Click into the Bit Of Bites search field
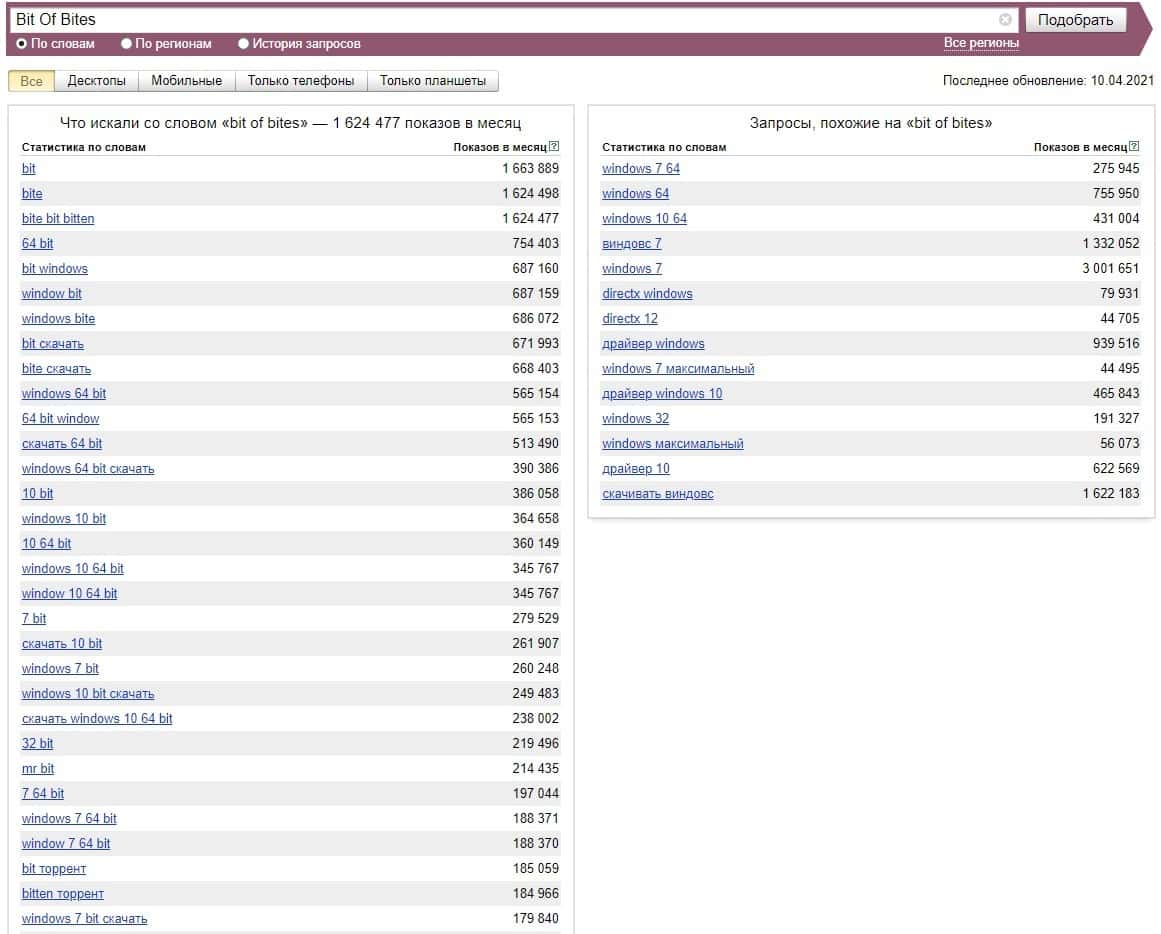The image size is (1161, 934). [x=500, y=20]
